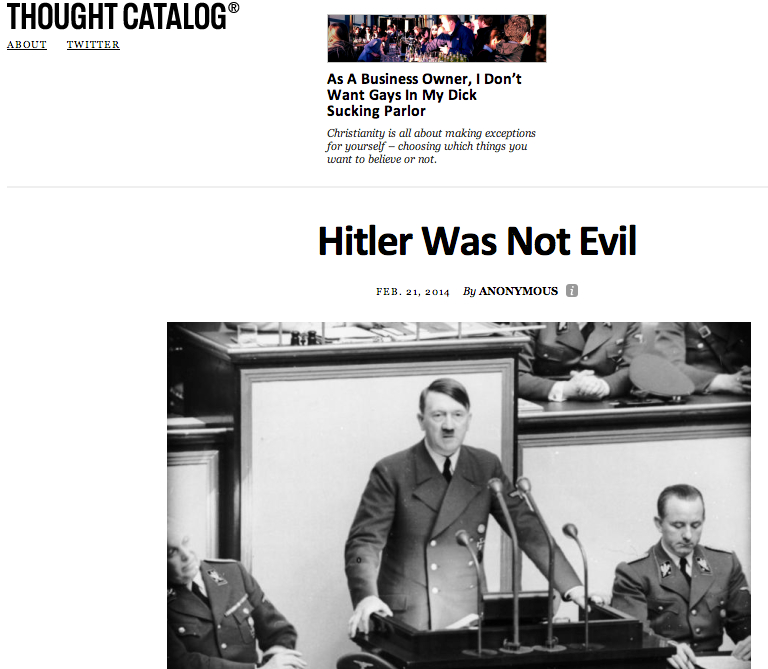Open the Thought Catalog logo homepage link
The image size is (768, 669).
117,16
